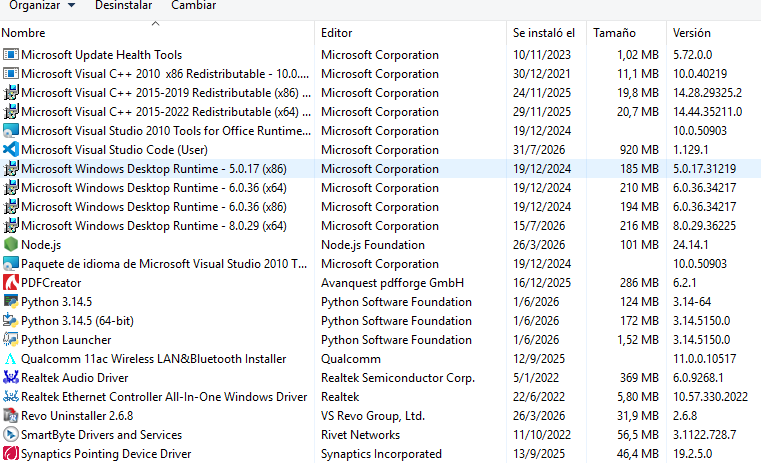Viewport: 761px width, 463px height.
Task: Click the Desktop Runtime 6.0.36 (x64) icon
Action: 11,187
